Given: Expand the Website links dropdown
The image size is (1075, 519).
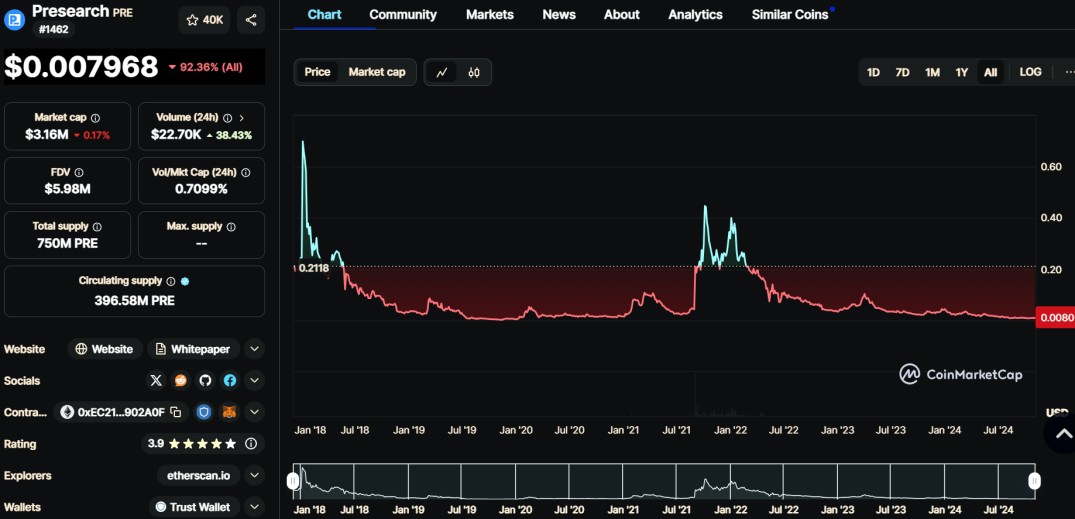Looking at the screenshot, I should coord(254,349).
